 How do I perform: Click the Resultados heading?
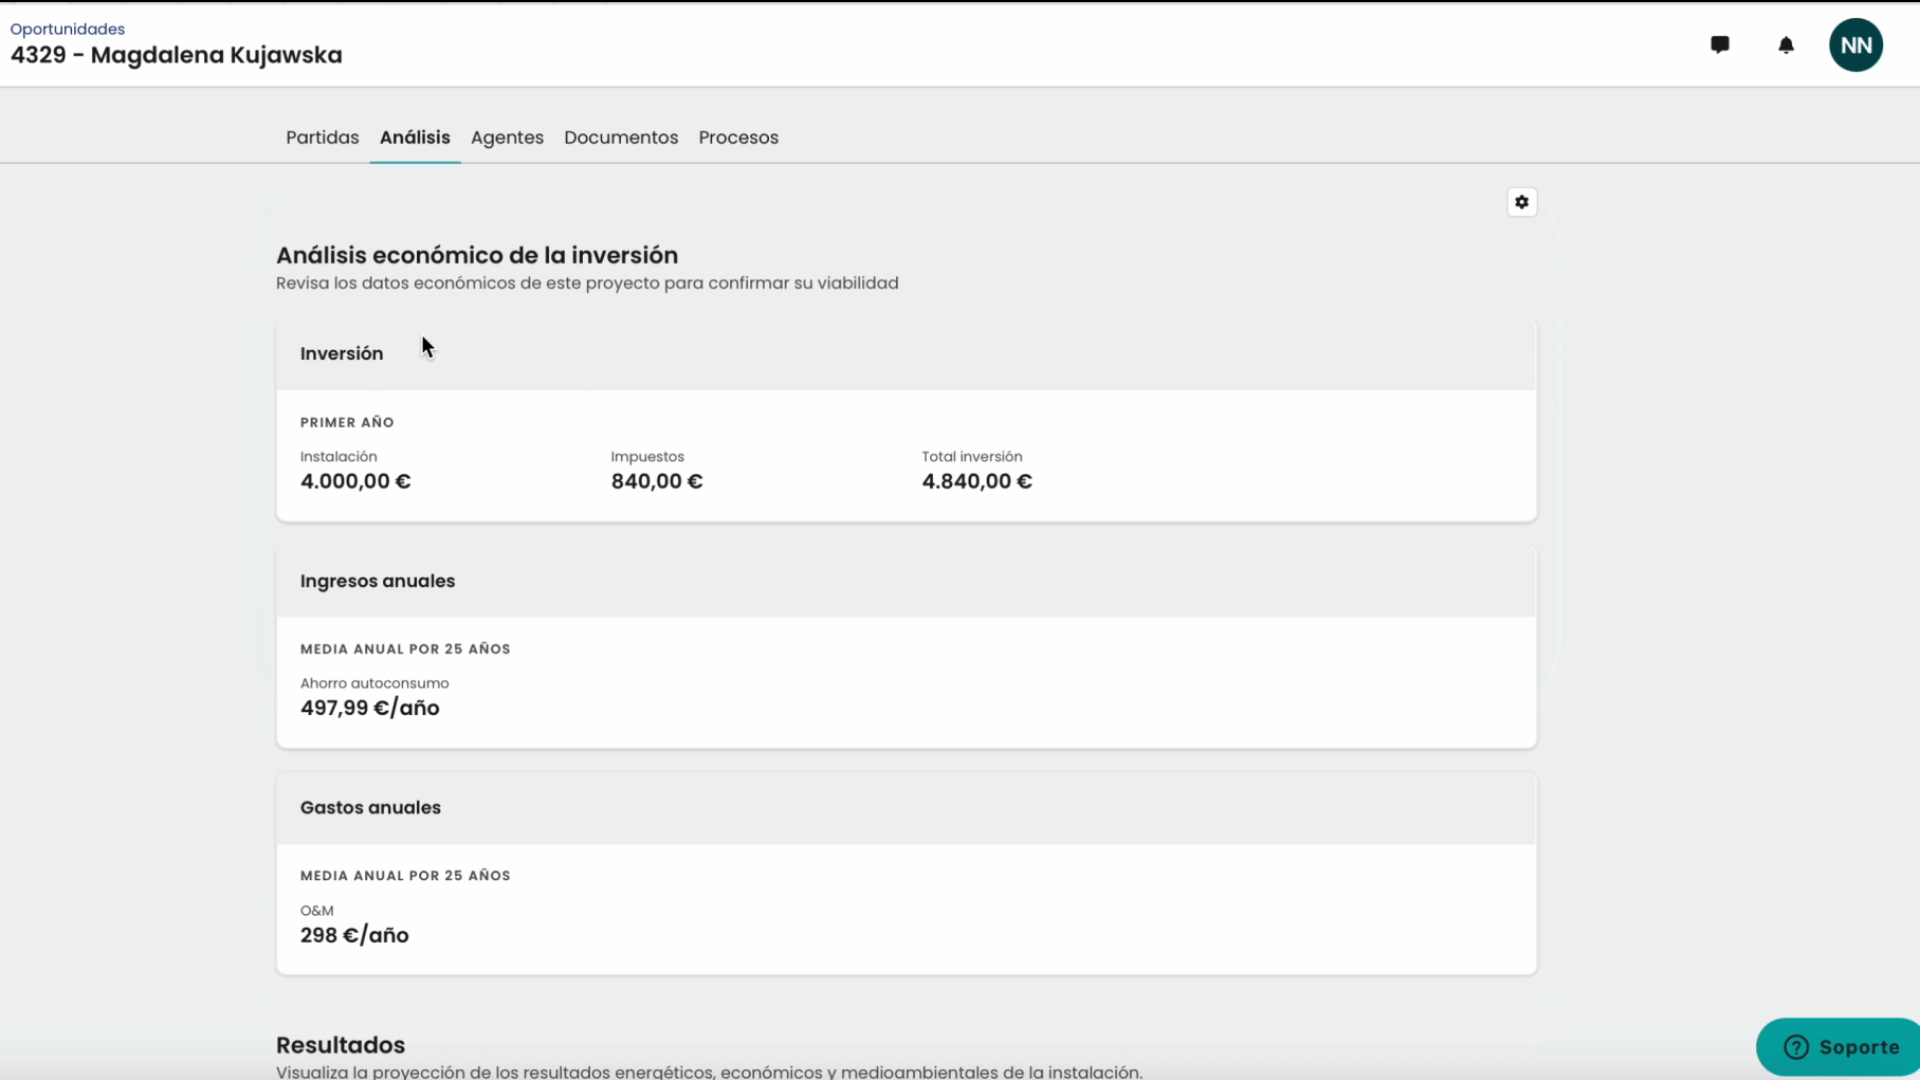(x=340, y=1045)
